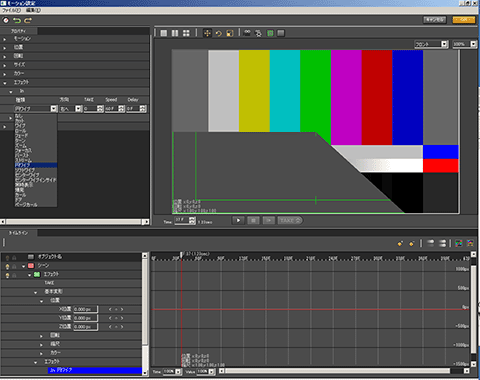Click the second keyframe icon in timeline toolbar
Viewport: 480px width, 380px height.
pyautogui.click(x=411, y=244)
